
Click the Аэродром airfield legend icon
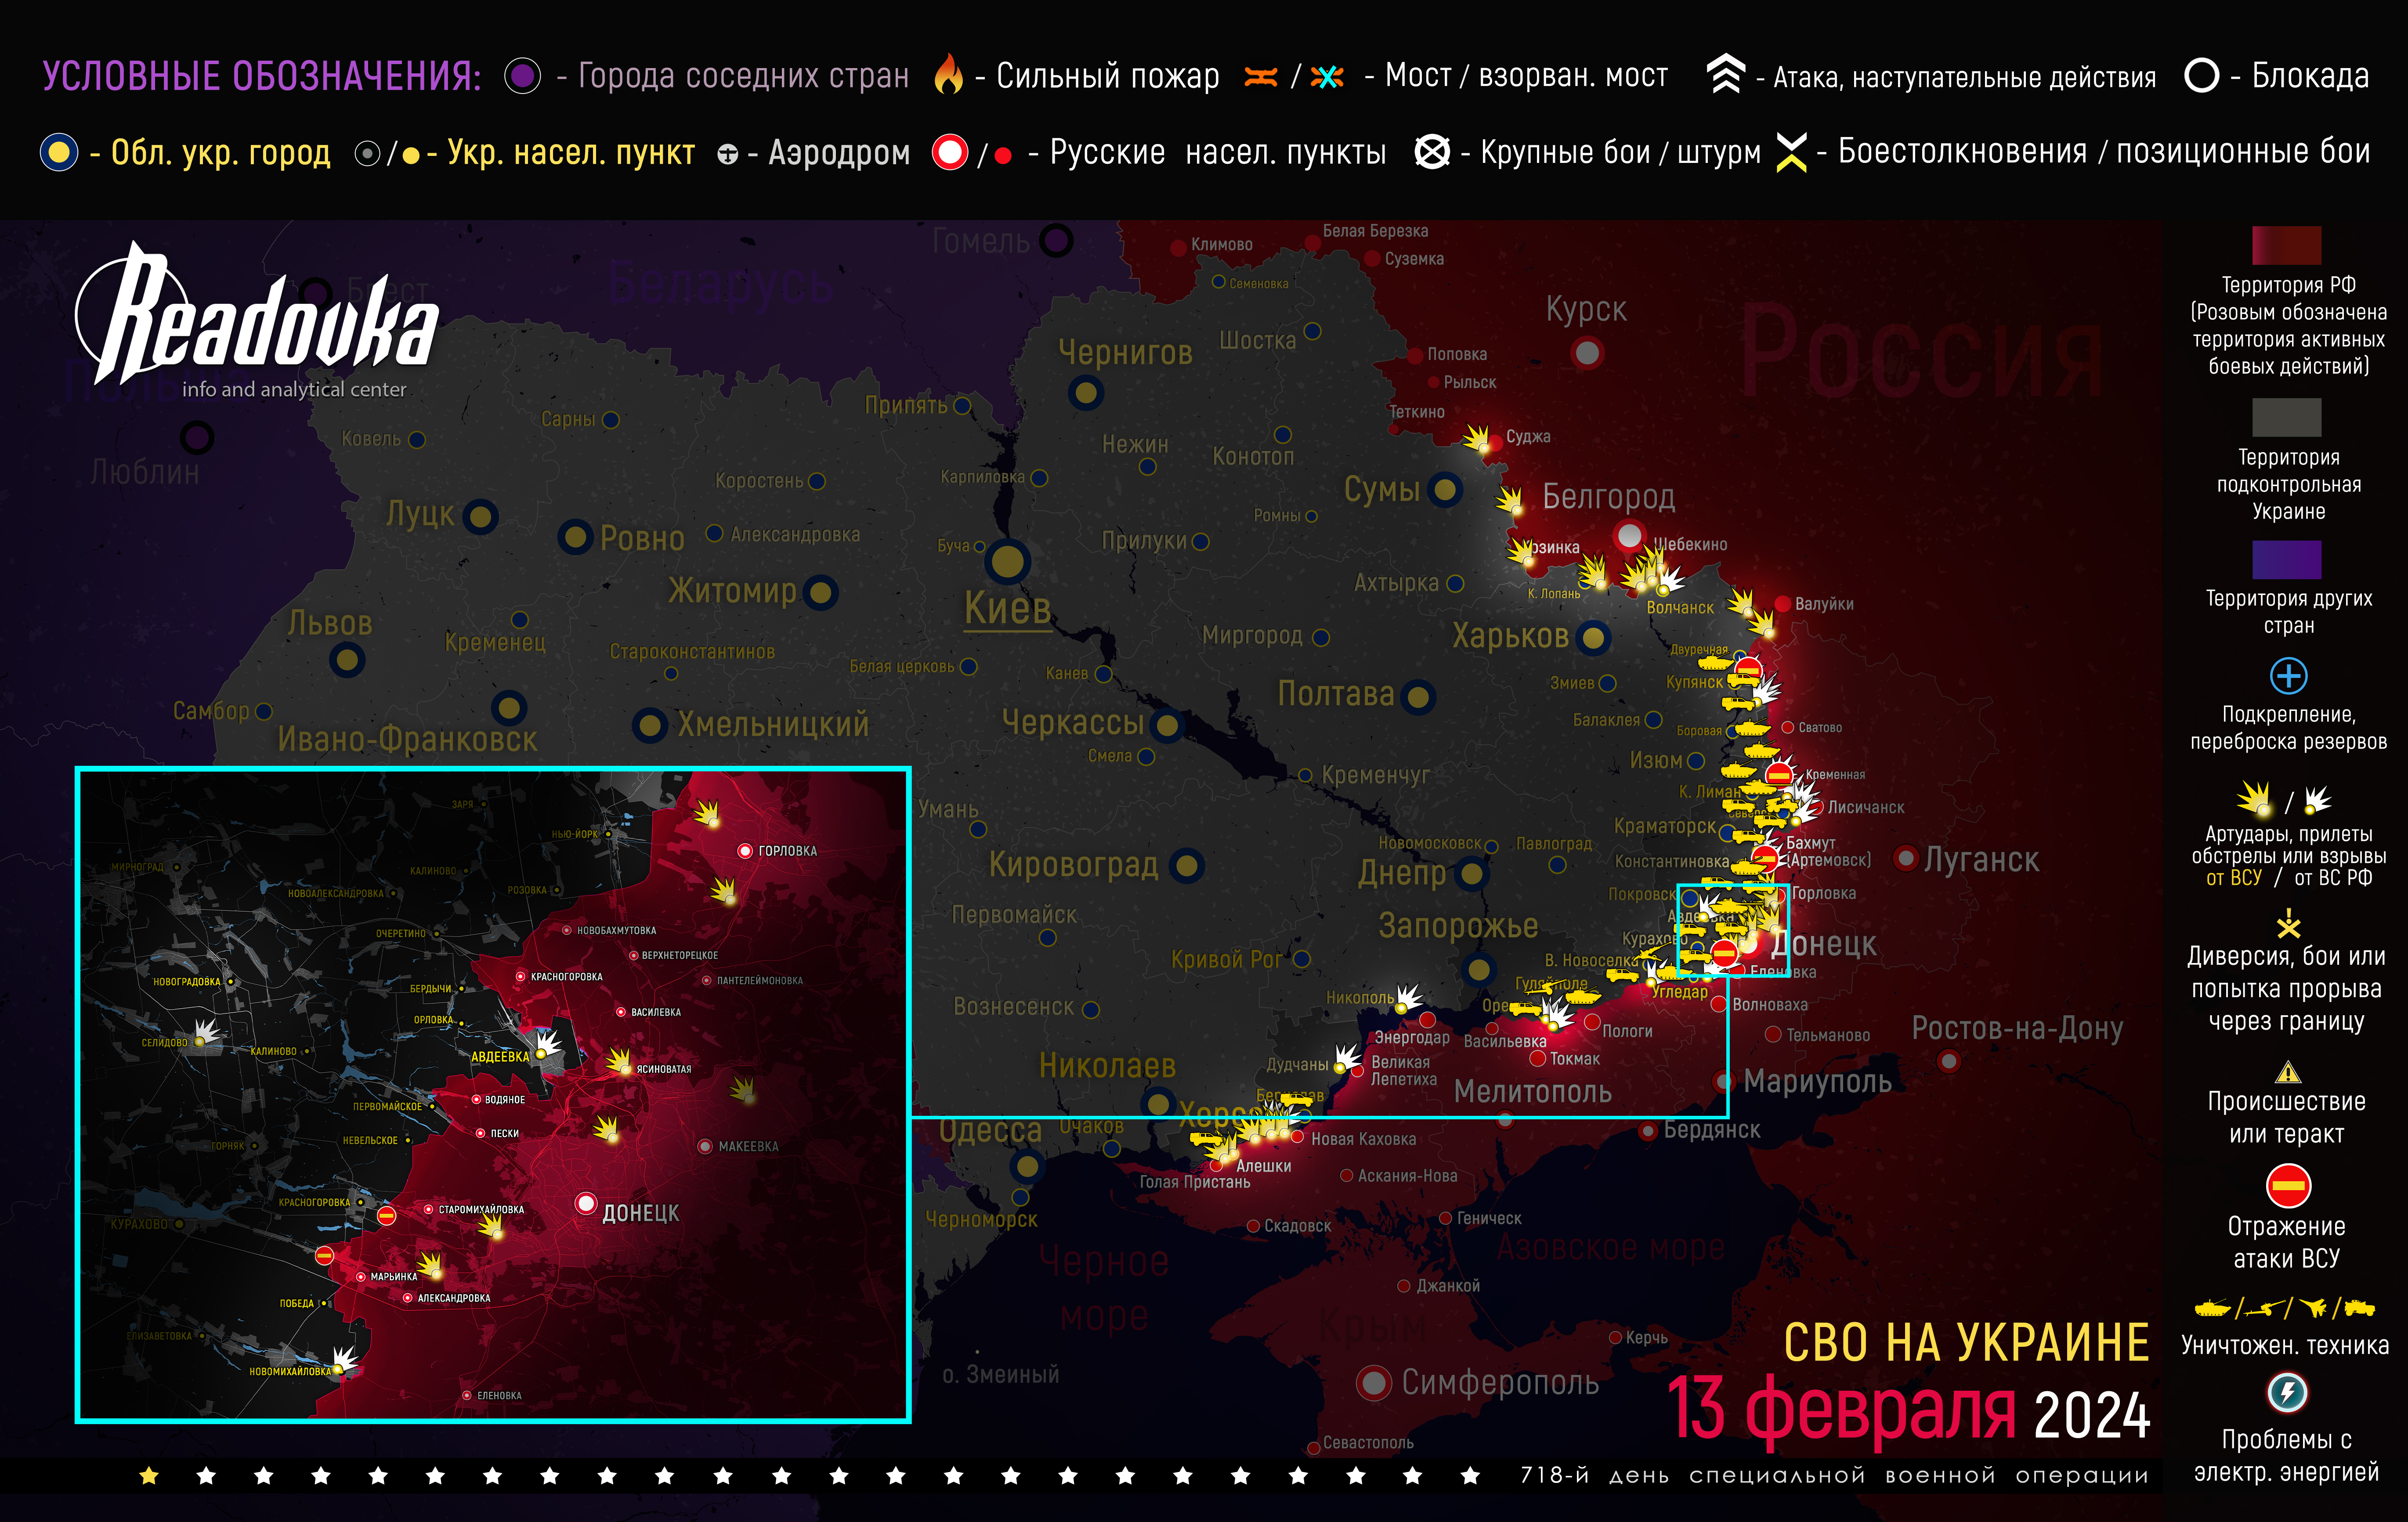point(728,154)
